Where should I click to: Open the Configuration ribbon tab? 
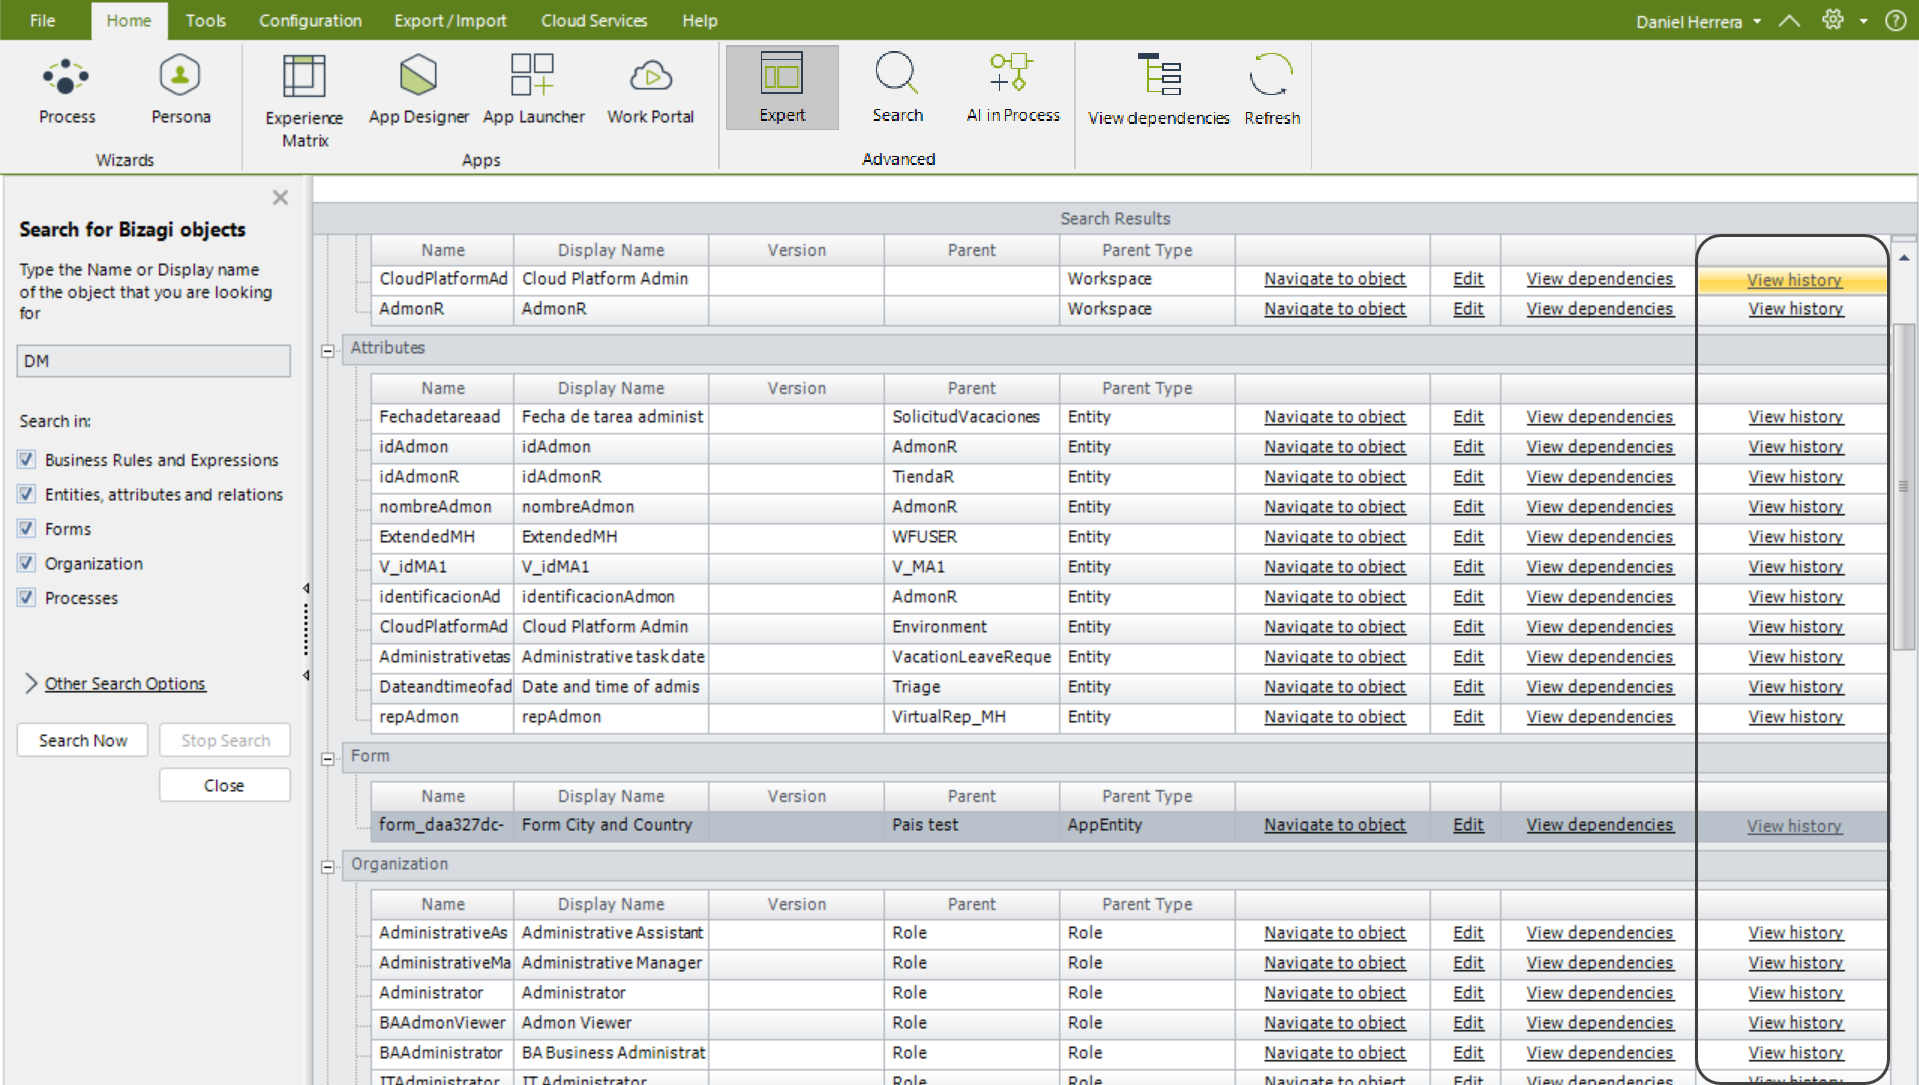[310, 21]
